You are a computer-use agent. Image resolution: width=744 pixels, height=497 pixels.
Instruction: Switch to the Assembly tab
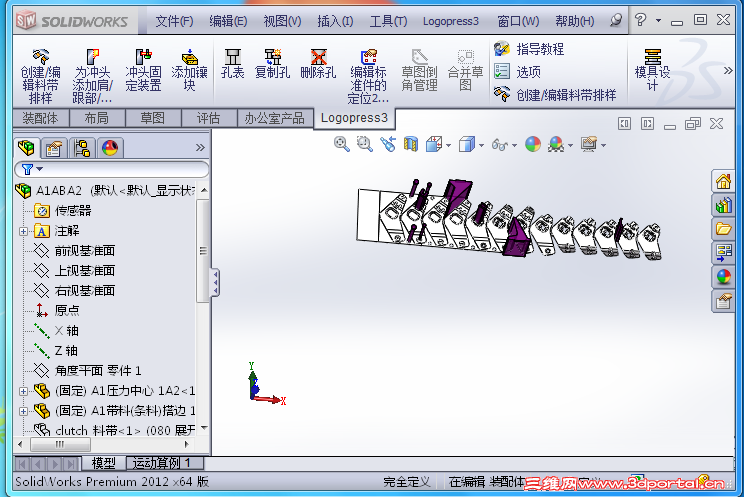pos(40,118)
